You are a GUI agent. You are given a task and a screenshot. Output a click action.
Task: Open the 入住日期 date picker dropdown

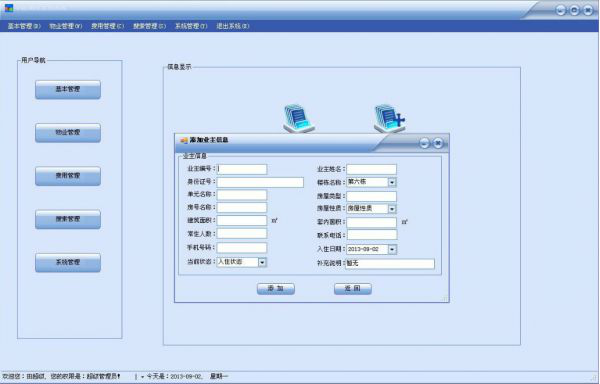pyautogui.click(x=392, y=249)
